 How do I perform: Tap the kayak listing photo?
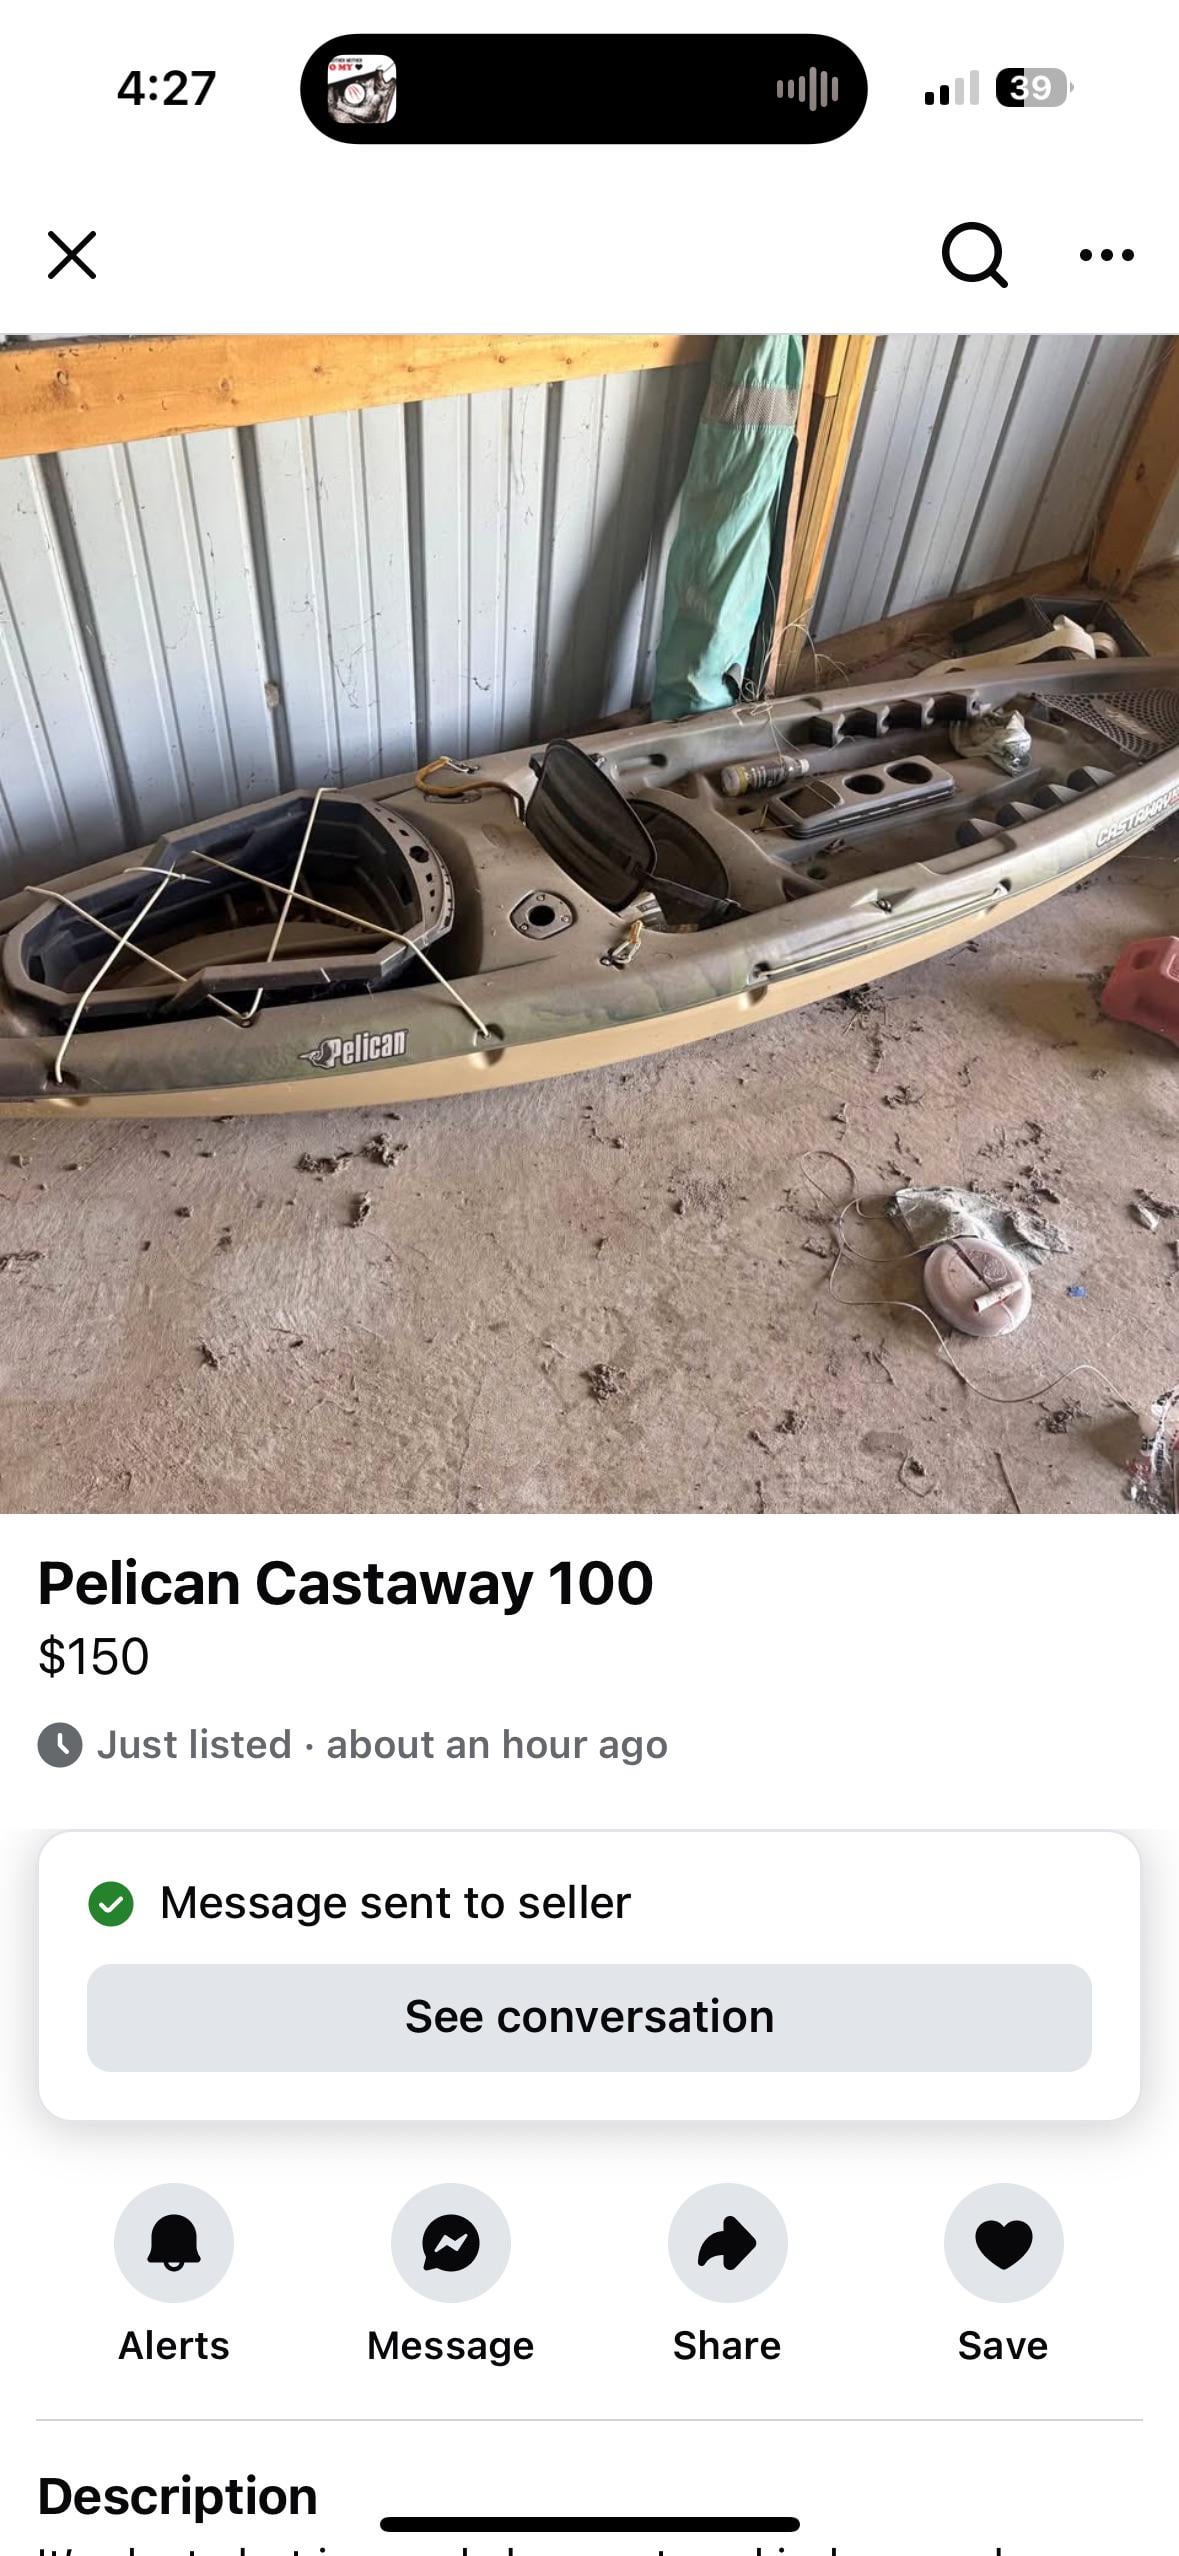[589, 923]
